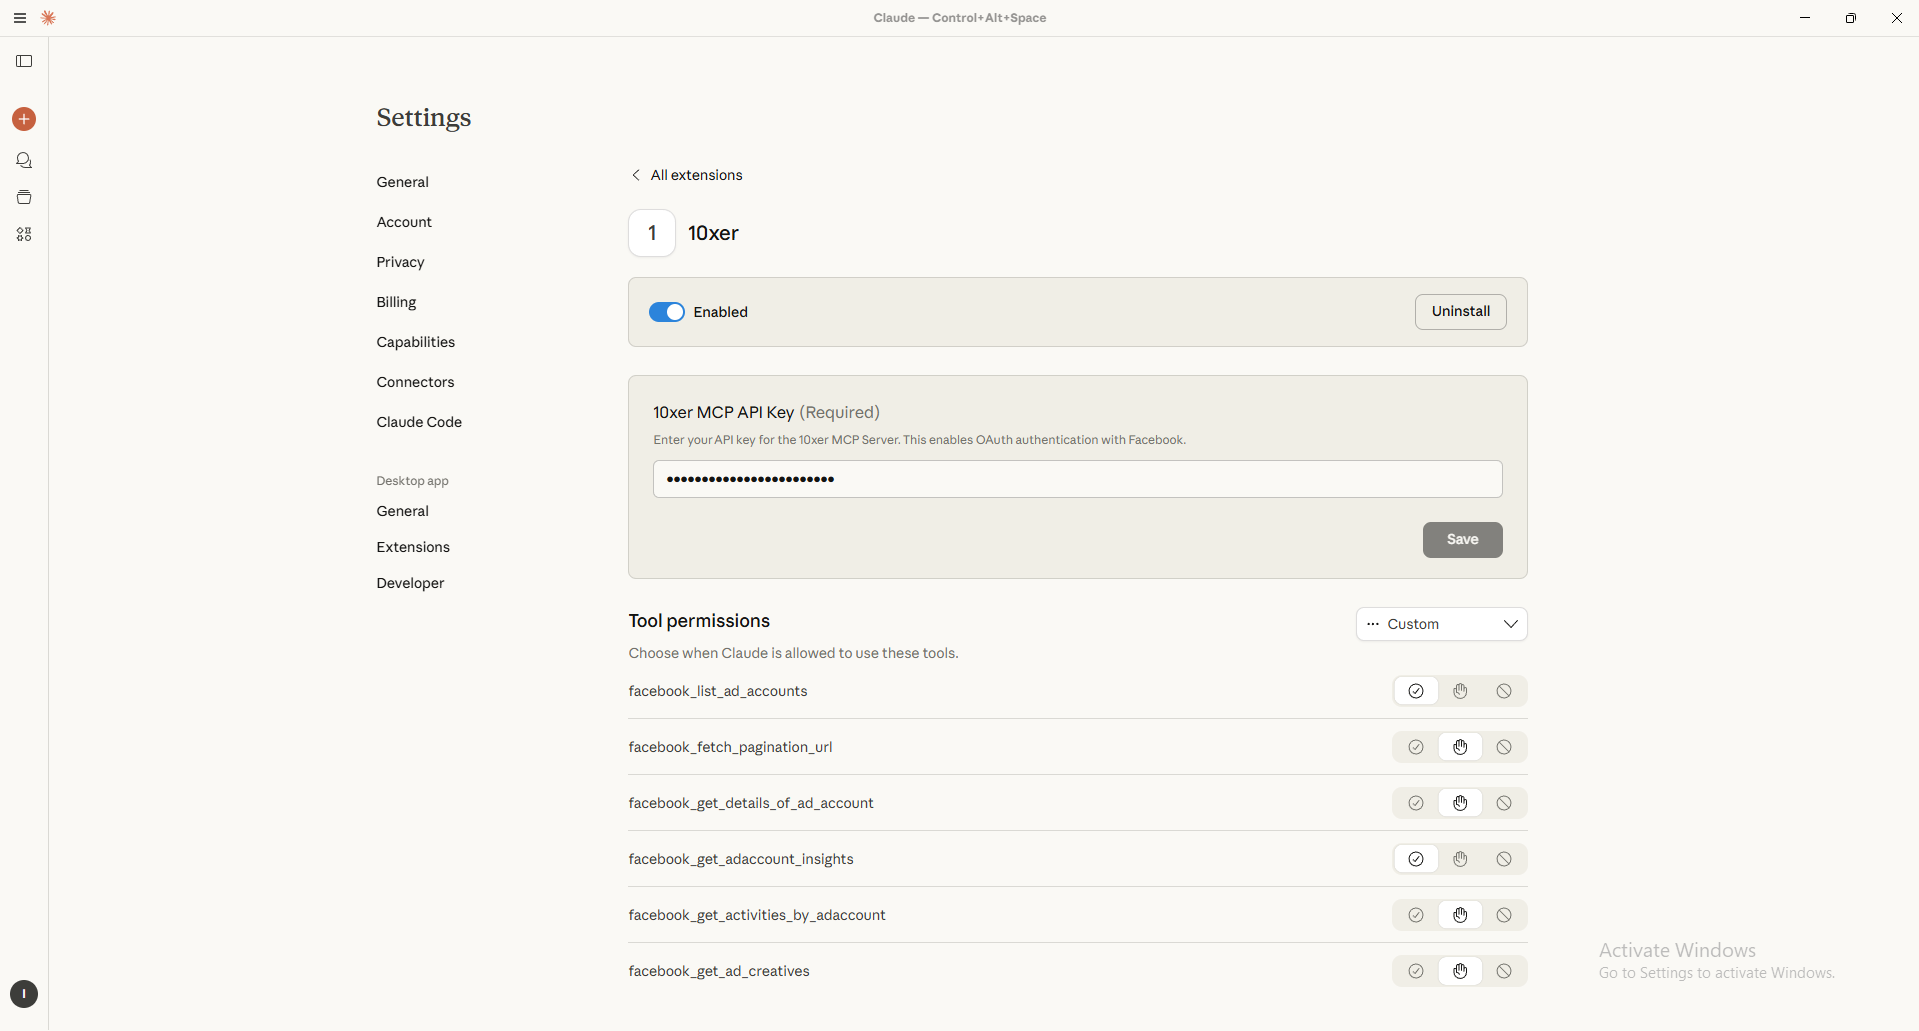Image resolution: width=1919 pixels, height=1031 pixels.
Task: Go back to All extensions
Action: pos(687,175)
